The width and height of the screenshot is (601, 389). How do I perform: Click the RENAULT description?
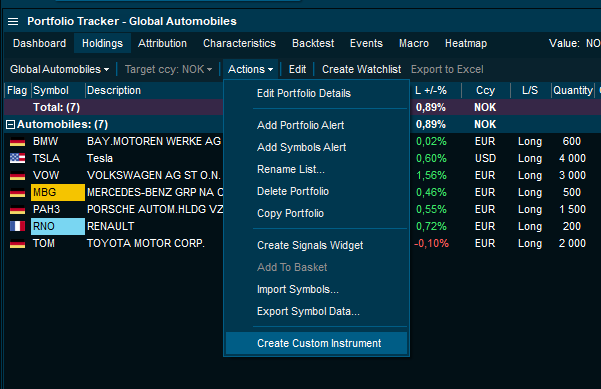coord(111,227)
